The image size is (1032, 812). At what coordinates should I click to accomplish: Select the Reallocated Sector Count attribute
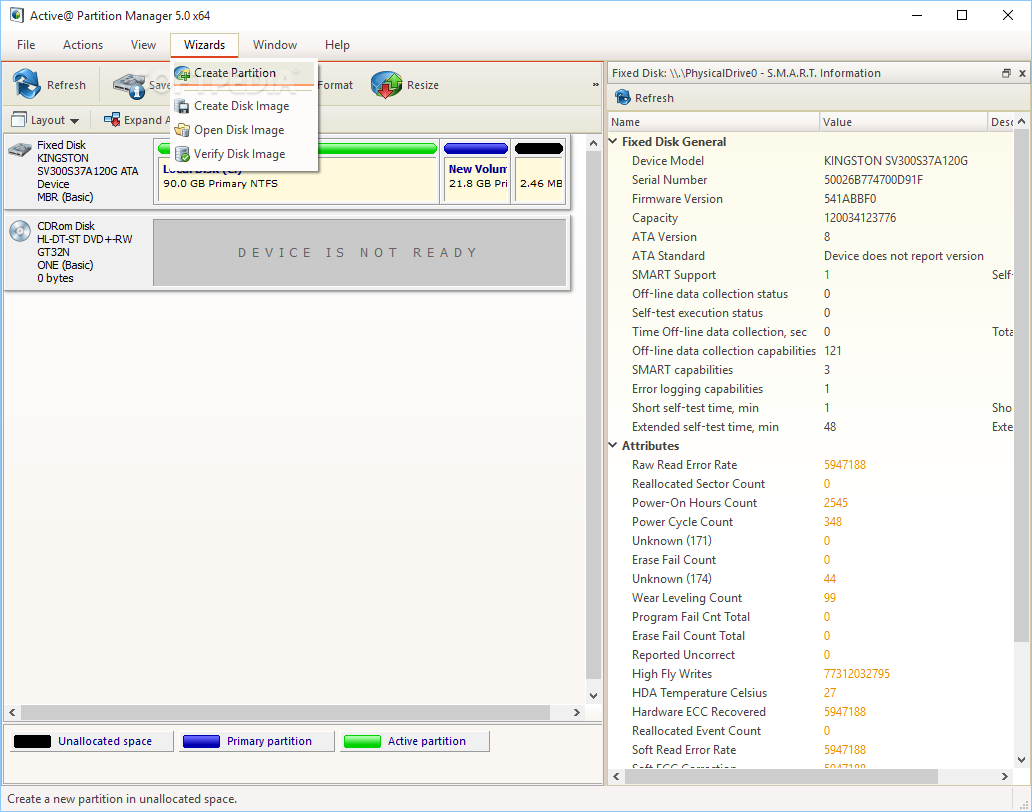[x=811, y=484]
